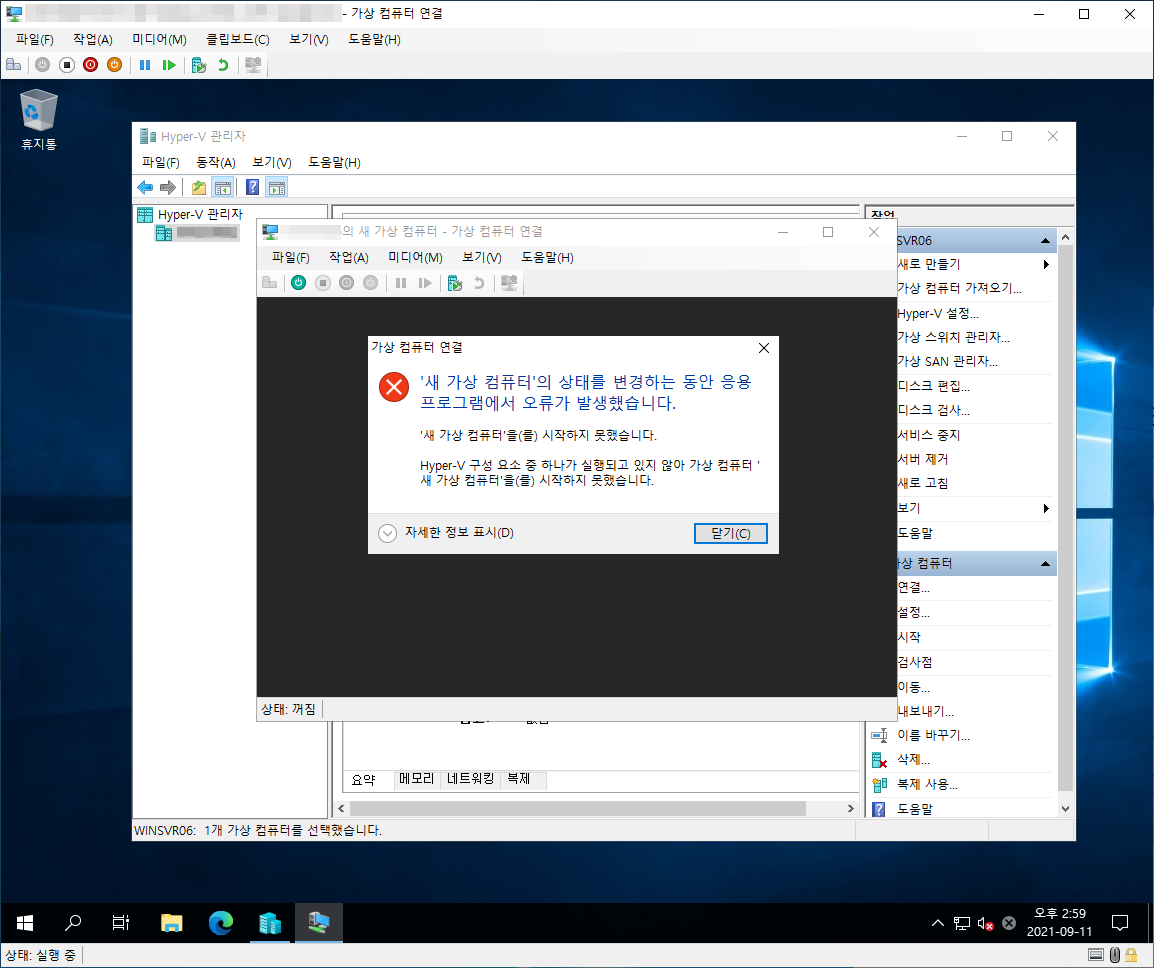This screenshot has width=1154, height=968.
Task: Click Rename icon in Actions pane
Action: 879,735
